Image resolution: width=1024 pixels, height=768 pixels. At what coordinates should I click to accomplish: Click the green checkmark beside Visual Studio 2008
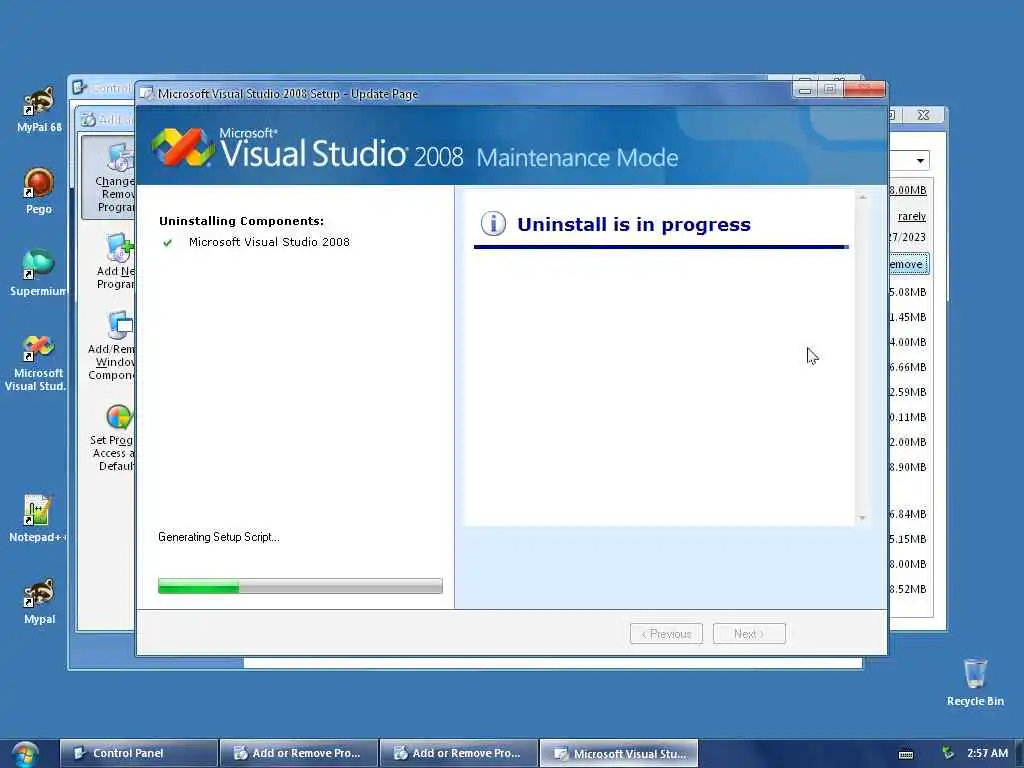point(168,243)
